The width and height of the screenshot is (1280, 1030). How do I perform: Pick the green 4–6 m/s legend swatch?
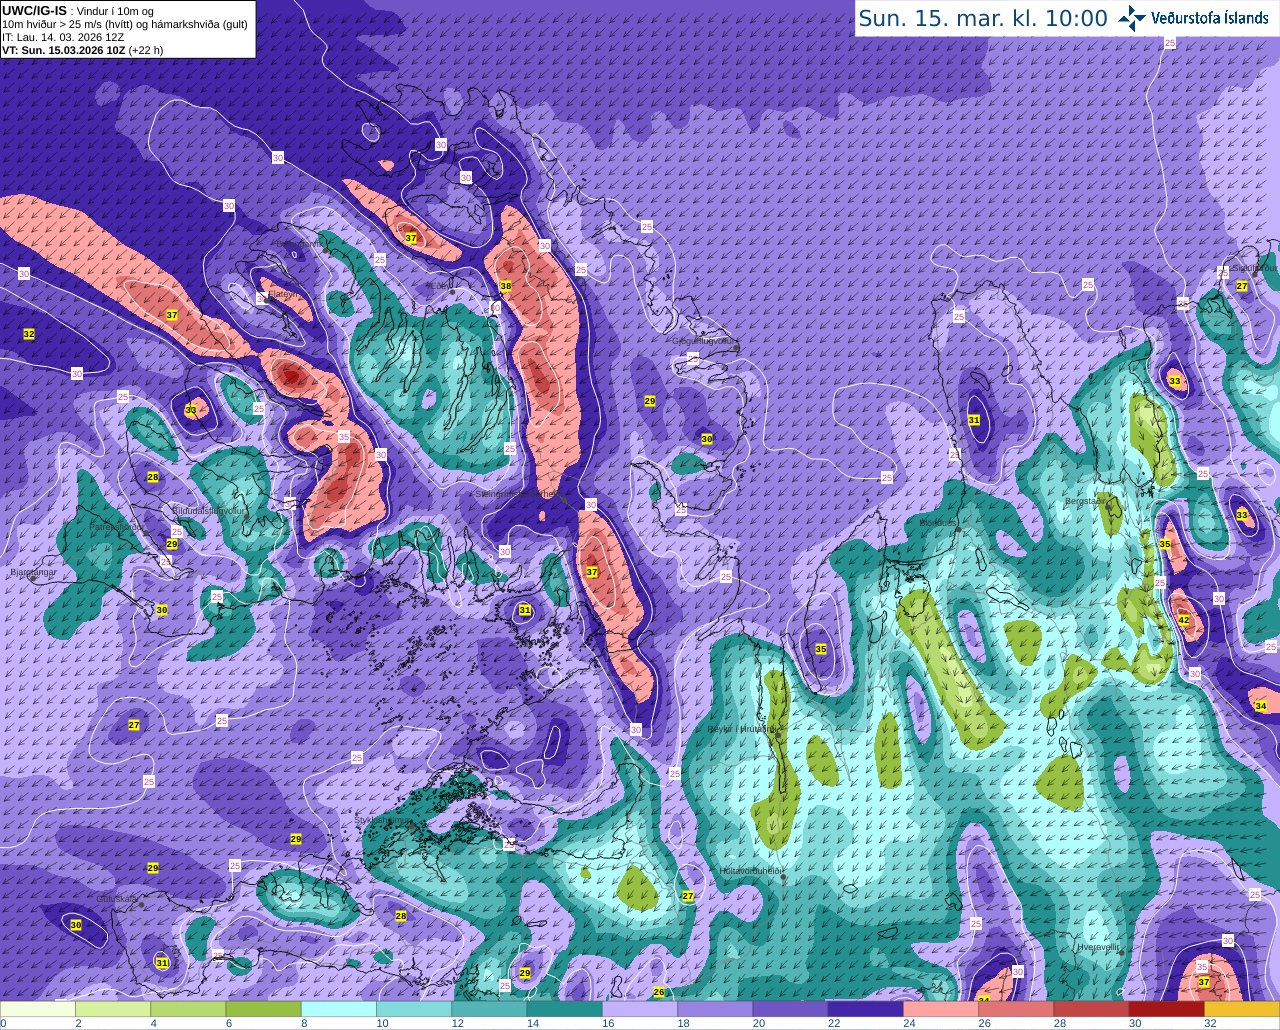(x=188, y=1009)
